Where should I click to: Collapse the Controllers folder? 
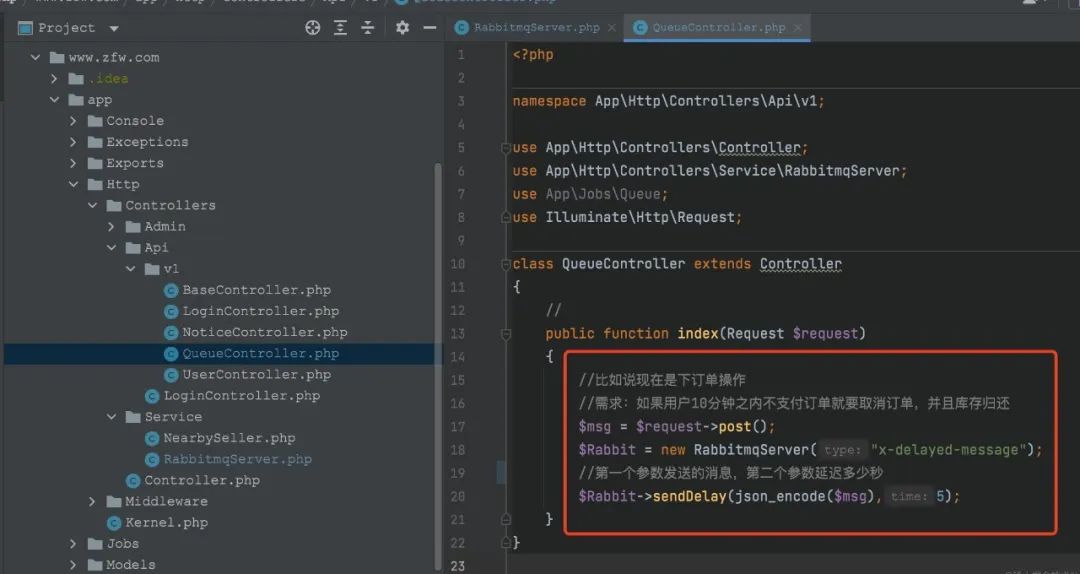coord(92,206)
